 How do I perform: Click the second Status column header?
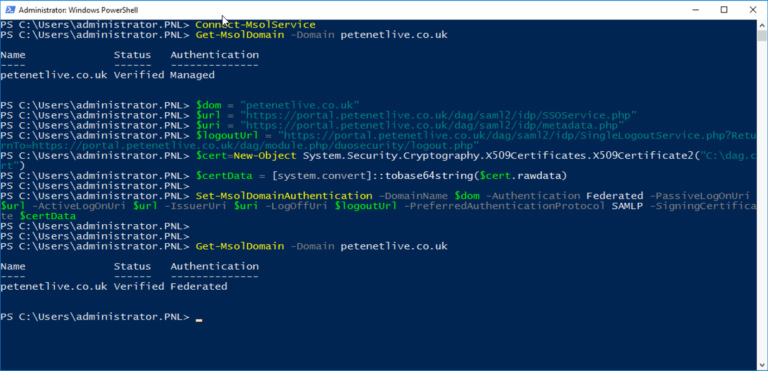(132, 266)
